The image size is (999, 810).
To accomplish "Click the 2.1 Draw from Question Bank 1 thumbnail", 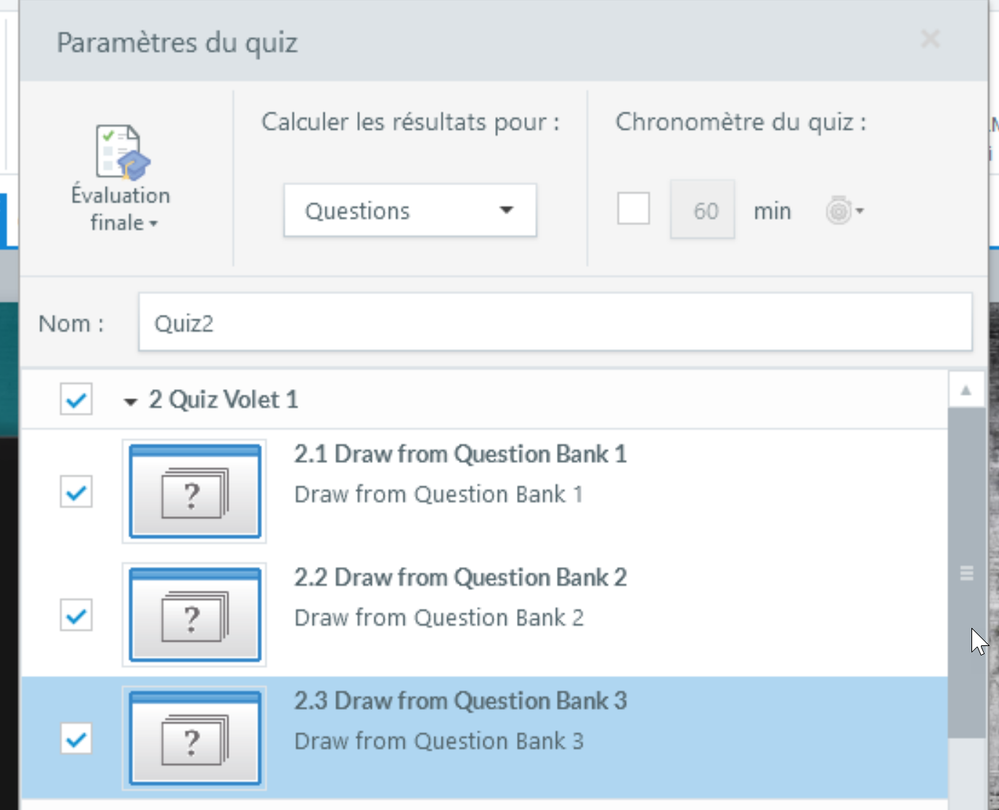I will pos(194,492).
